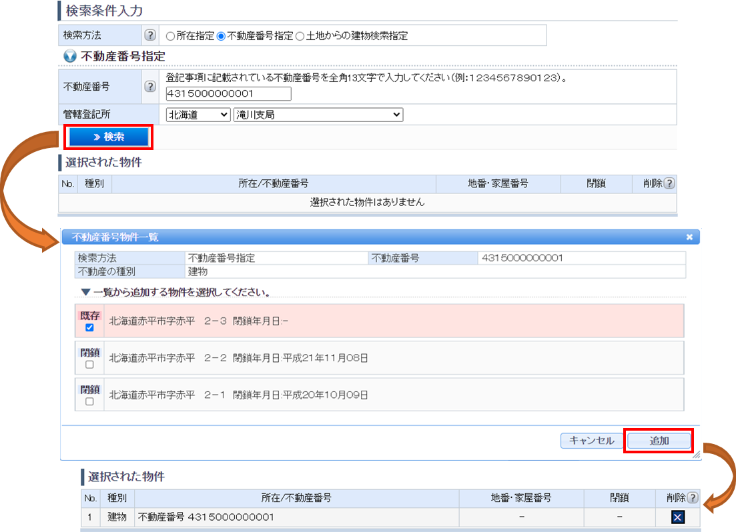Click the blue icon beside 不動産番号指定 heading
The height and width of the screenshot is (532, 736).
tap(69, 56)
